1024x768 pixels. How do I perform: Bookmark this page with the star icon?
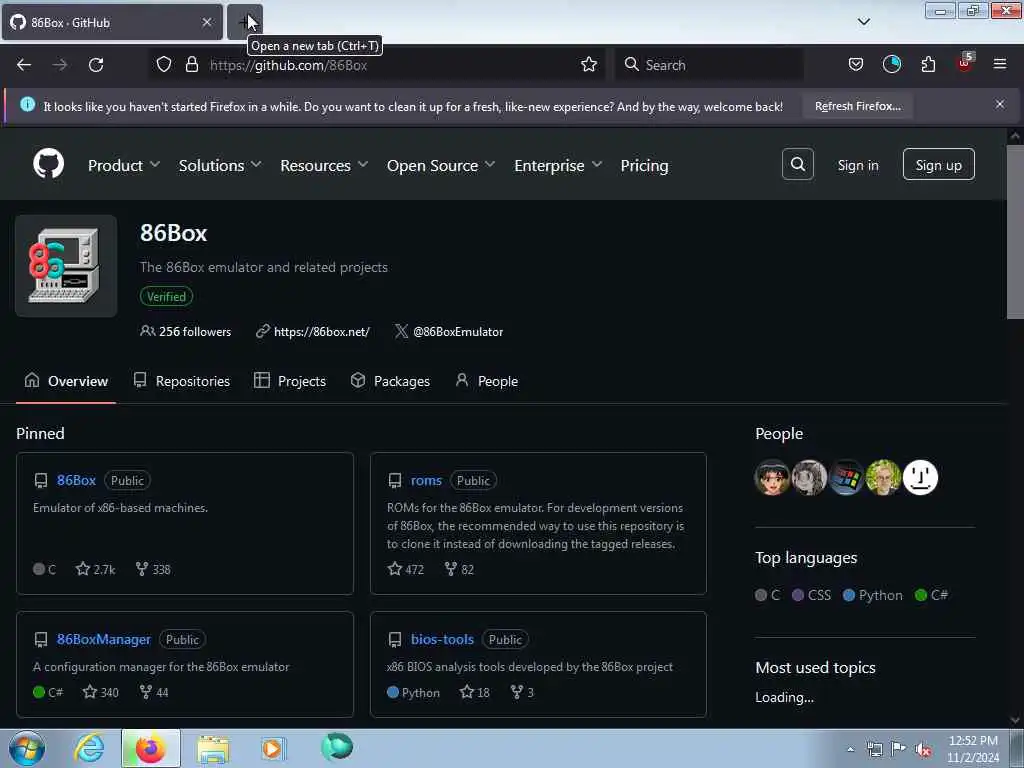tap(588, 65)
